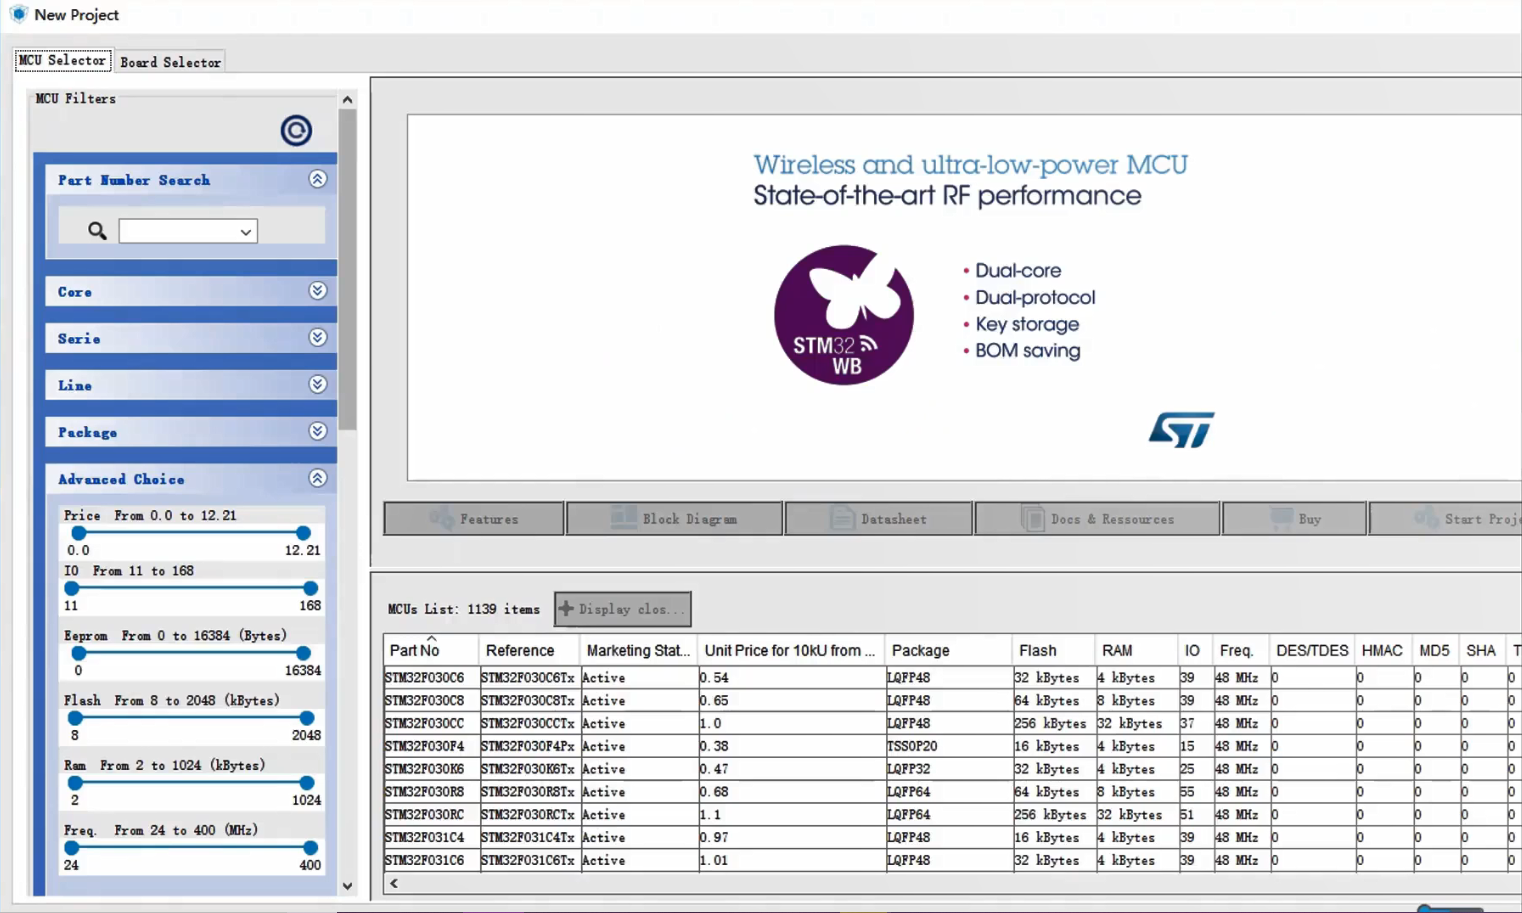1522x913 pixels.
Task: Click the Eeprom minimum slider handle
Action: [78, 653]
